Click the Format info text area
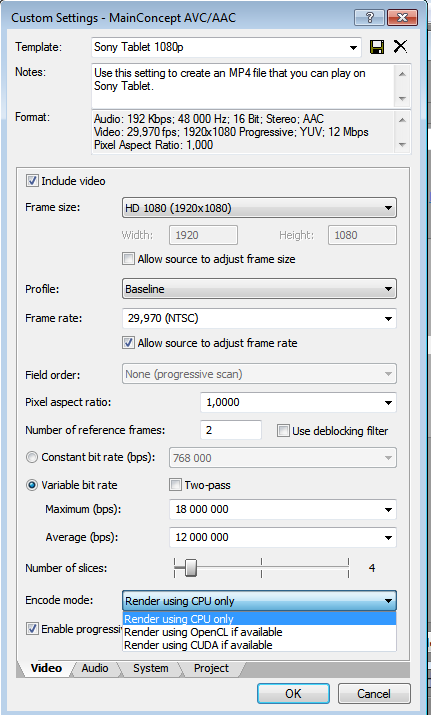This screenshot has height=715, width=431. pos(244,132)
